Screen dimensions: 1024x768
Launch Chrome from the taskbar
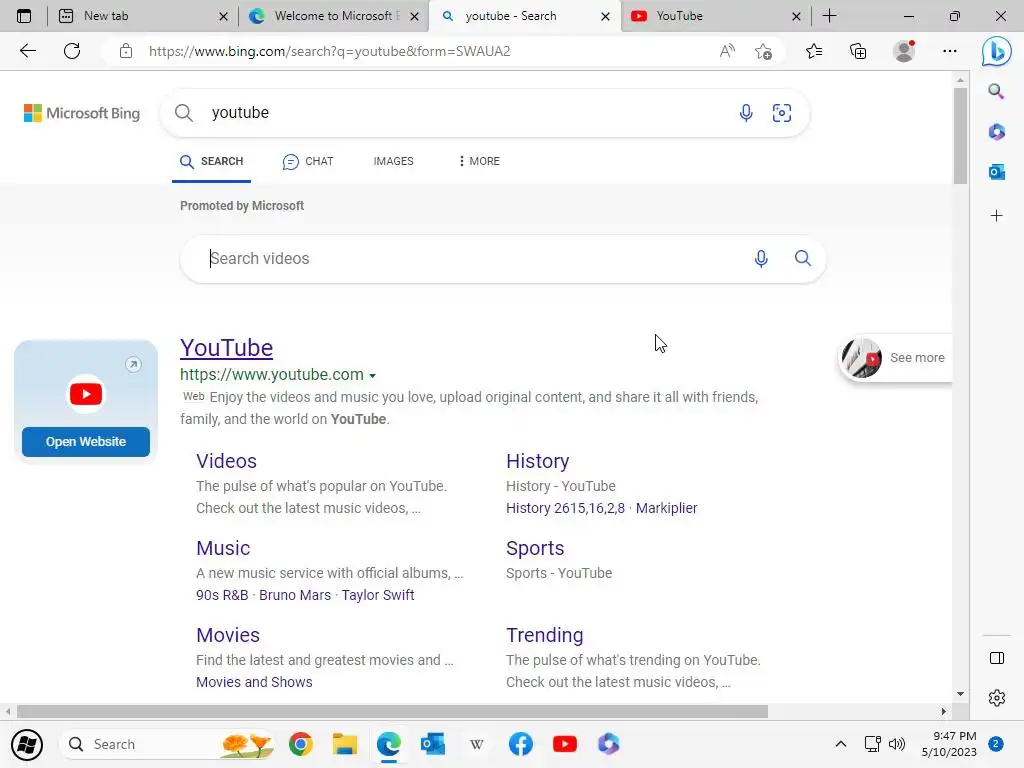(300, 744)
